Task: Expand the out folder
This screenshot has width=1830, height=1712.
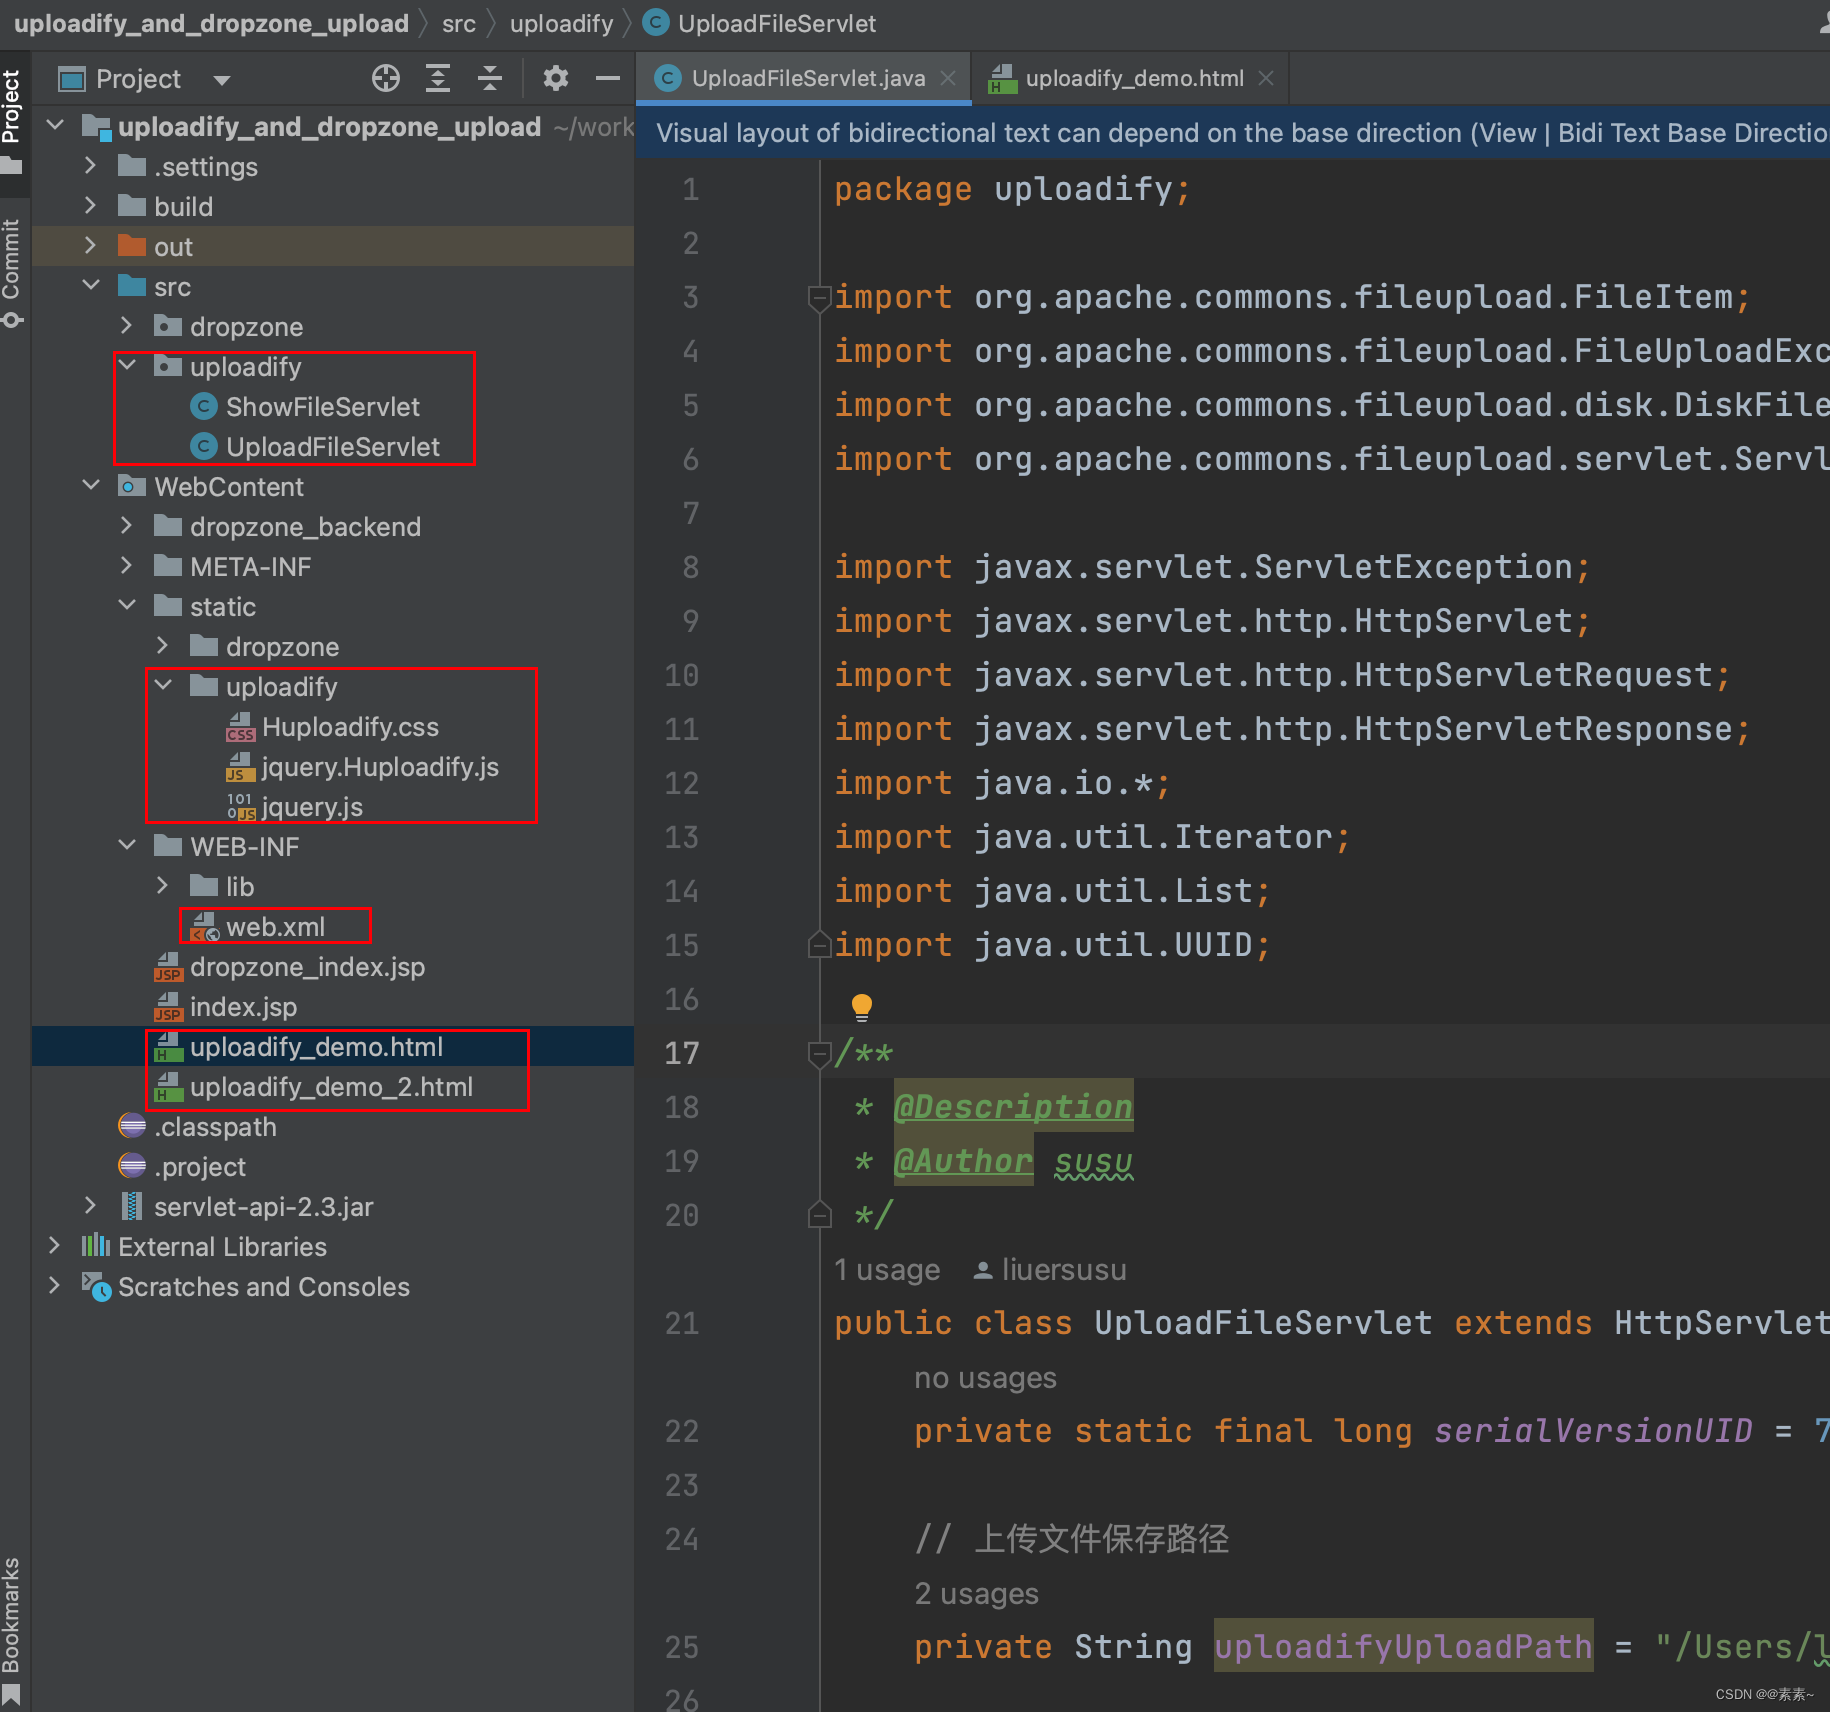Action: coord(90,246)
